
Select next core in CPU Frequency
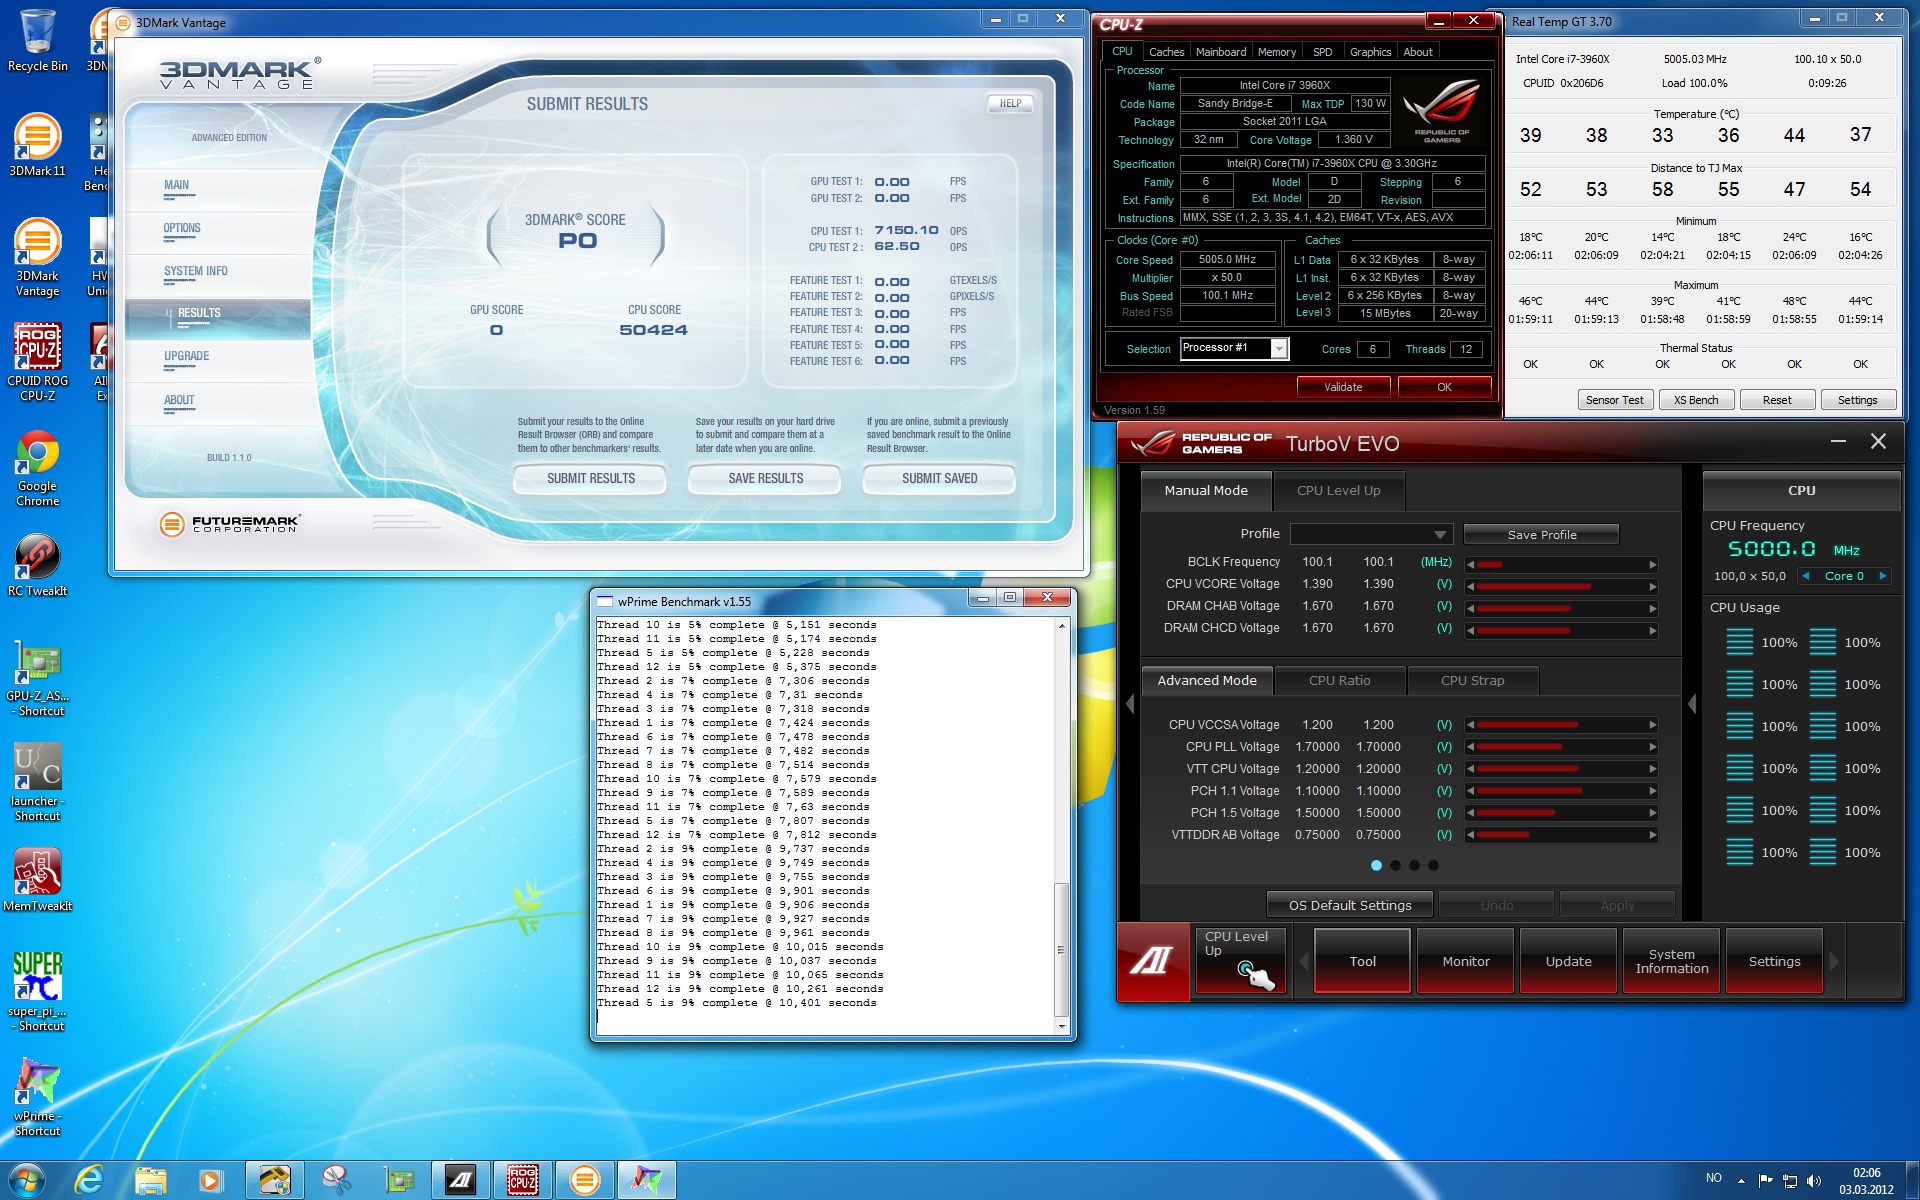tap(1883, 576)
